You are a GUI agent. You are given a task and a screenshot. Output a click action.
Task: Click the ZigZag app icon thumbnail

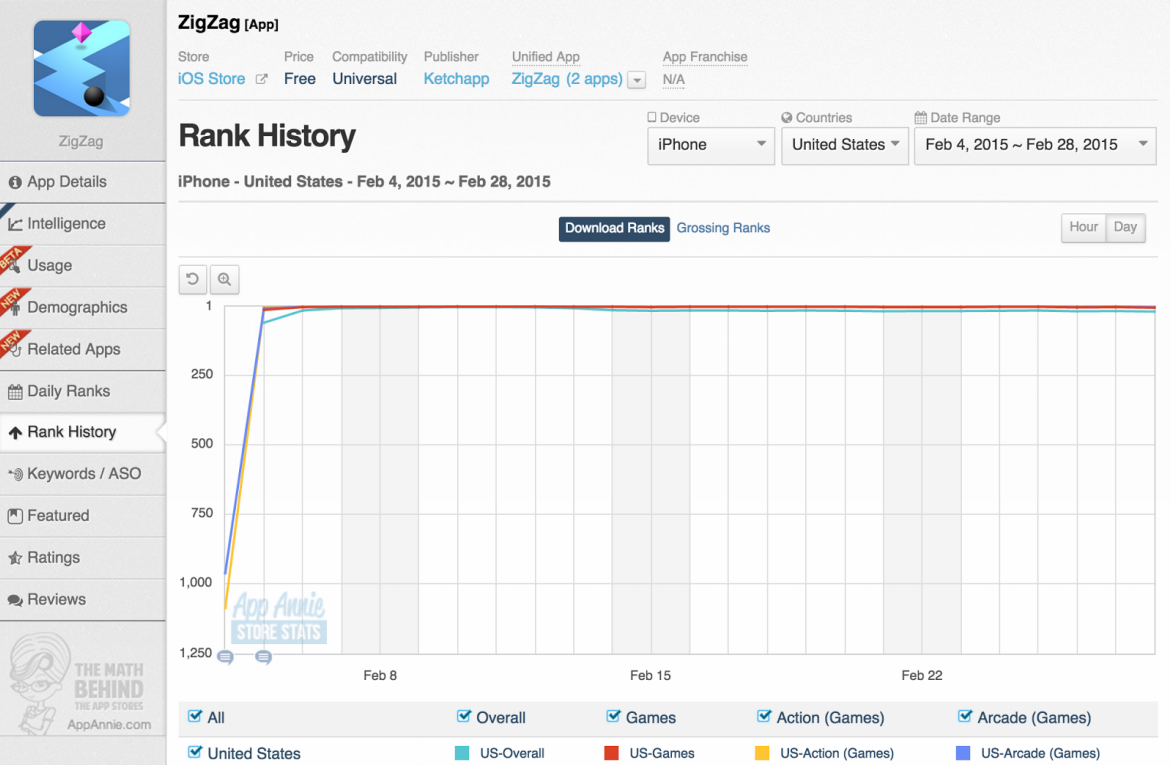[81, 69]
